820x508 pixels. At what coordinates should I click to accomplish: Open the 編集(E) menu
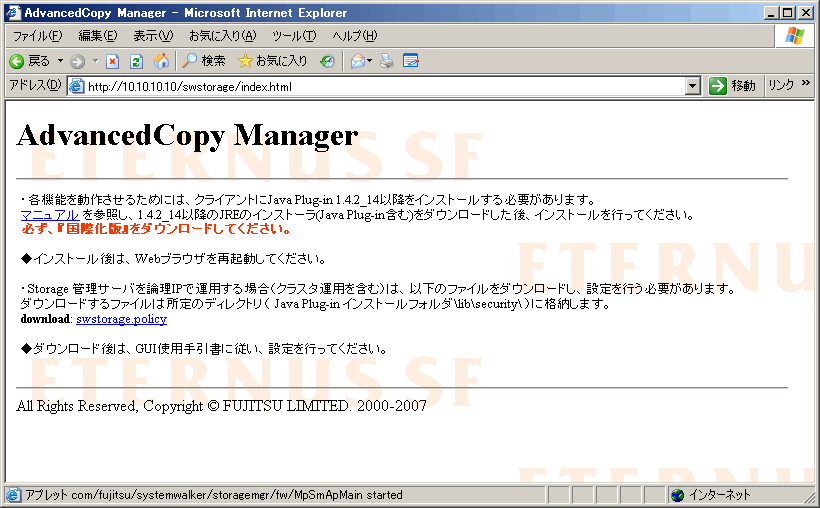point(98,36)
